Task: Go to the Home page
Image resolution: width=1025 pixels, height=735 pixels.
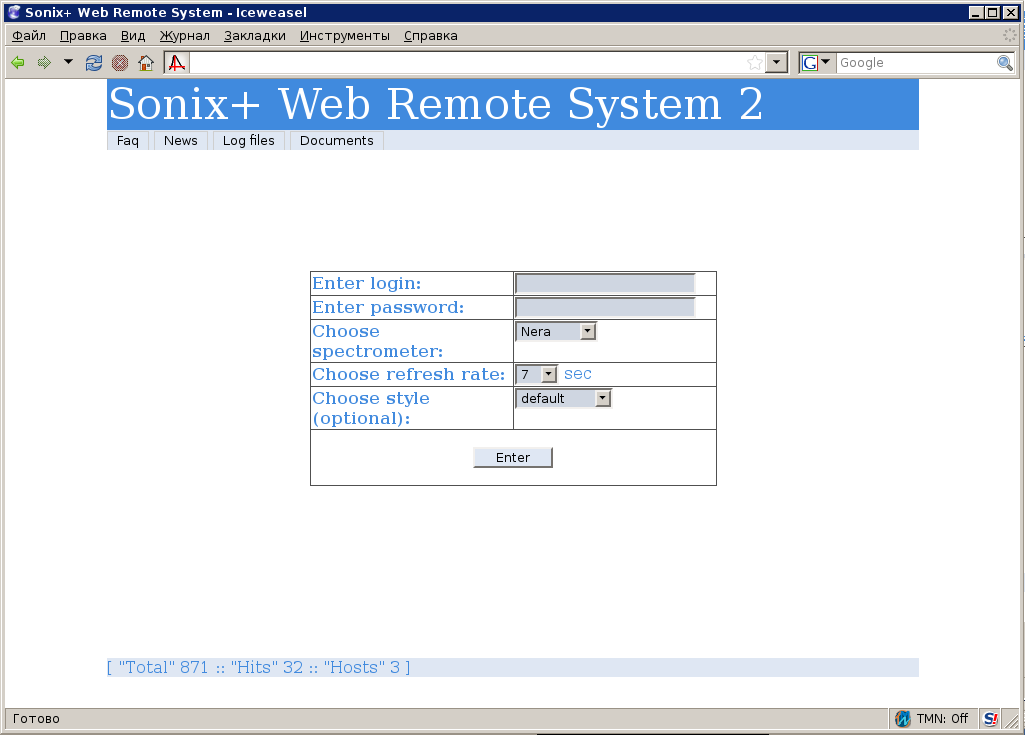Action: (x=146, y=63)
